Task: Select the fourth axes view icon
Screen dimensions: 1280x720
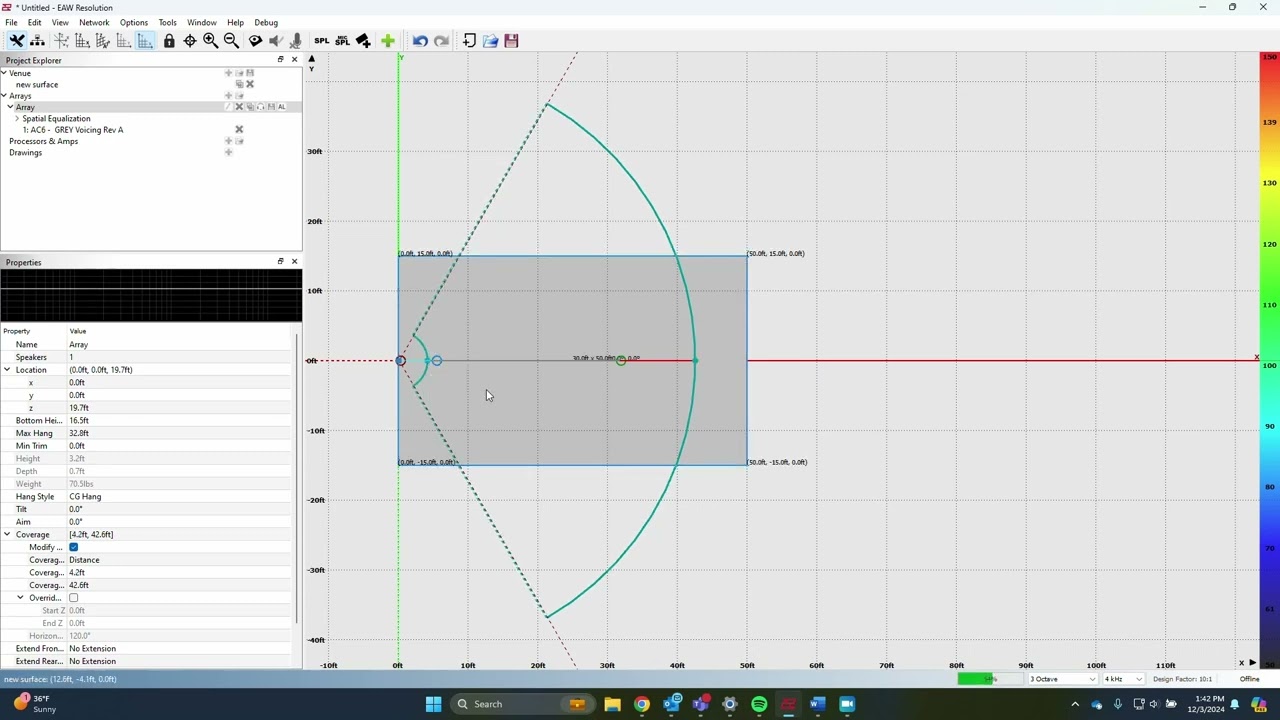Action: pos(124,41)
